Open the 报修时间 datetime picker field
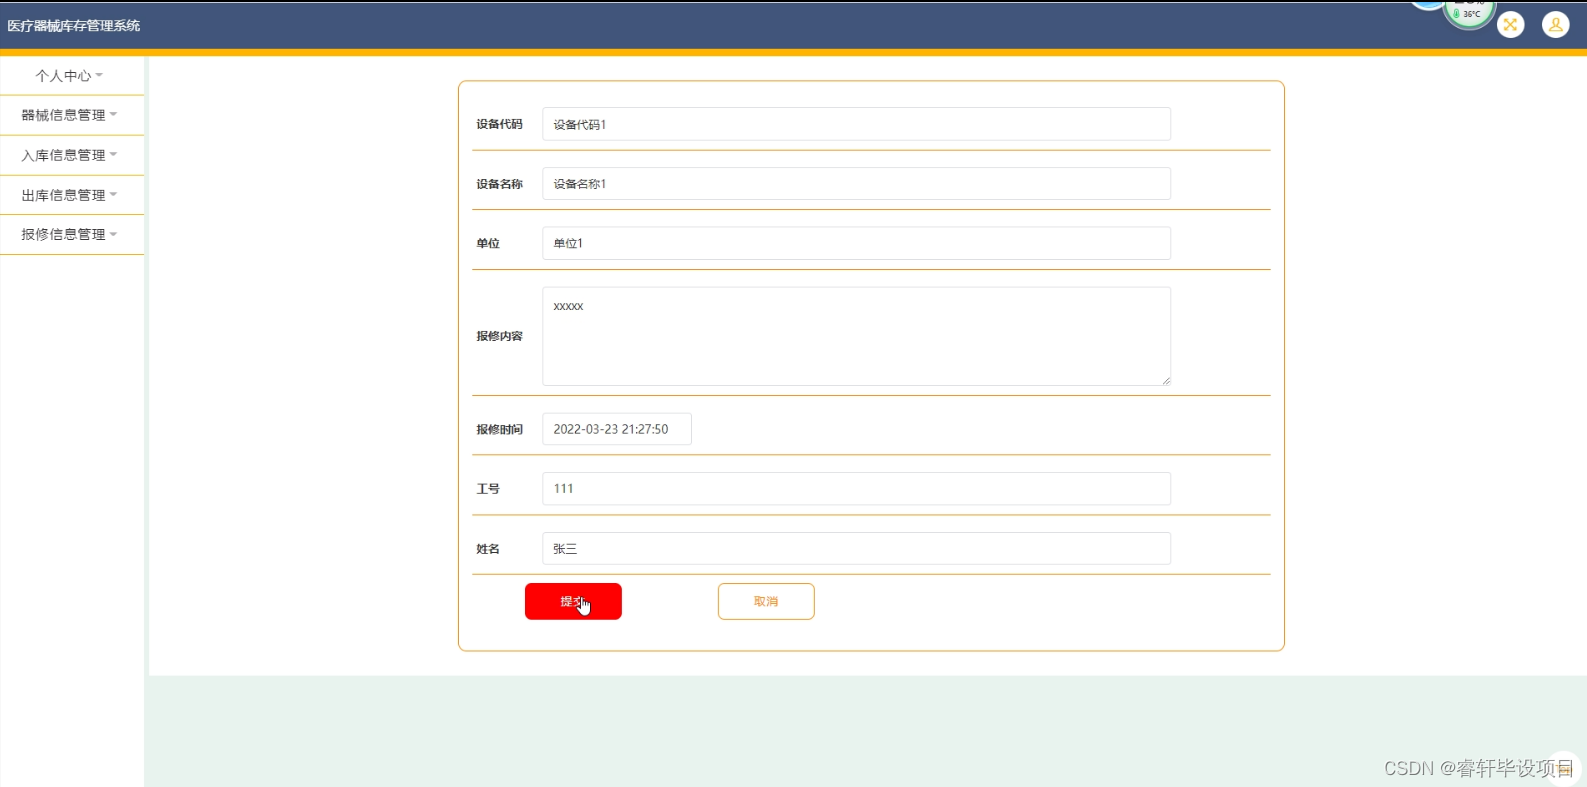This screenshot has width=1587, height=787. pyautogui.click(x=617, y=429)
